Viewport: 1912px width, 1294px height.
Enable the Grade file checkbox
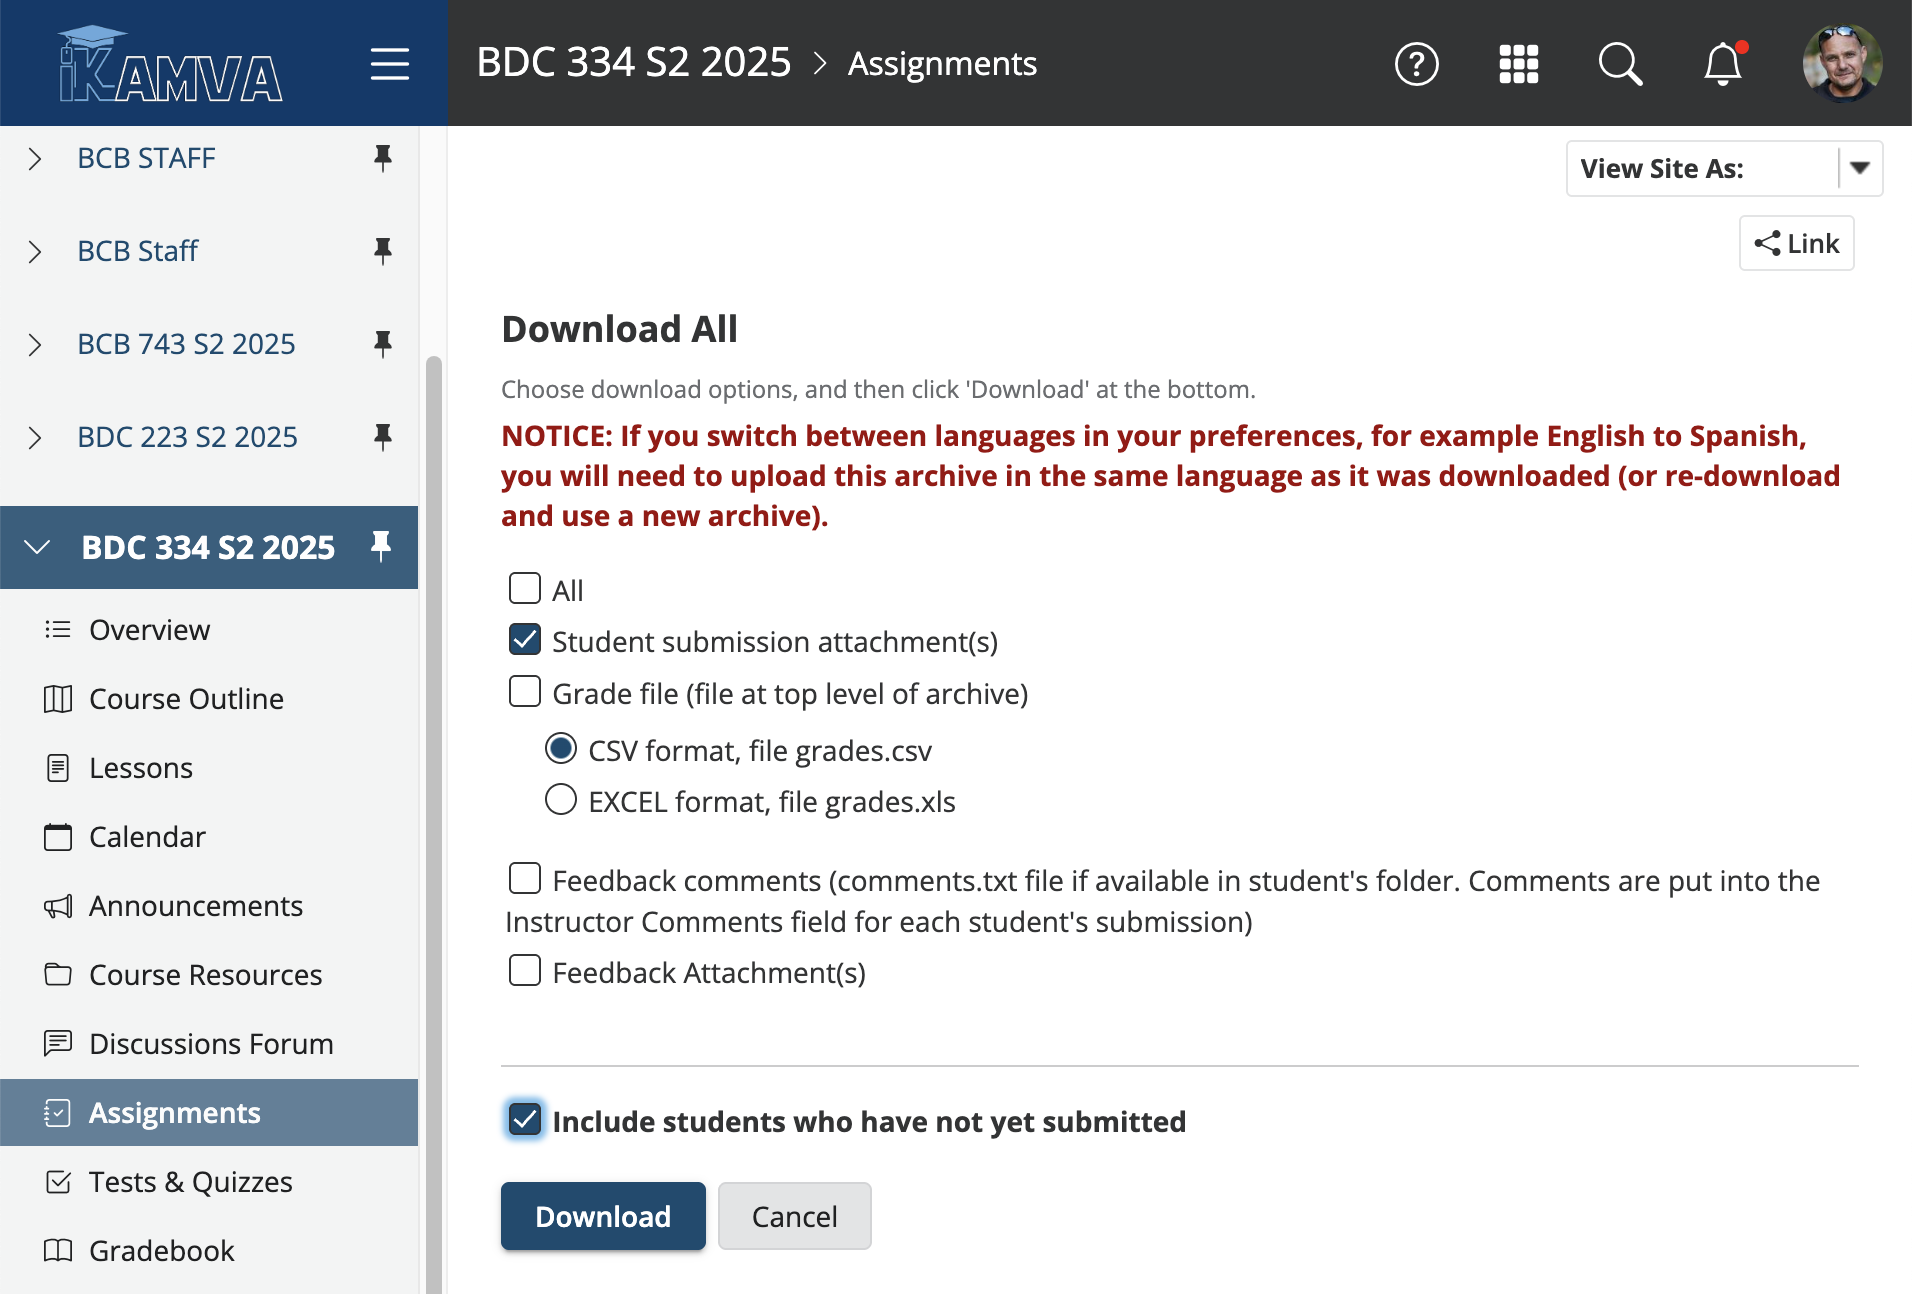(525, 692)
